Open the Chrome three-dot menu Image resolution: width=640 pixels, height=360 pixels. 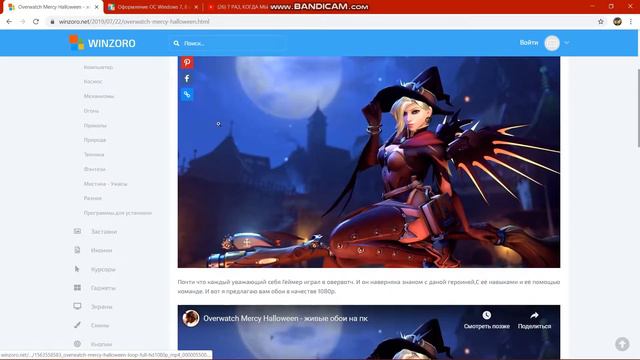click(631, 22)
